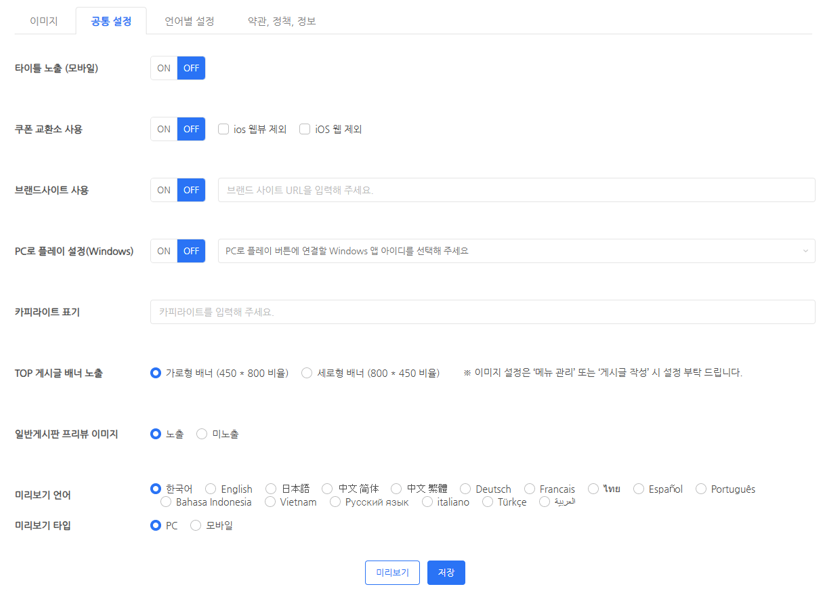Click the 저장 button
Image resolution: width=828 pixels, height=596 pixels.
click(x=446, y=572)
